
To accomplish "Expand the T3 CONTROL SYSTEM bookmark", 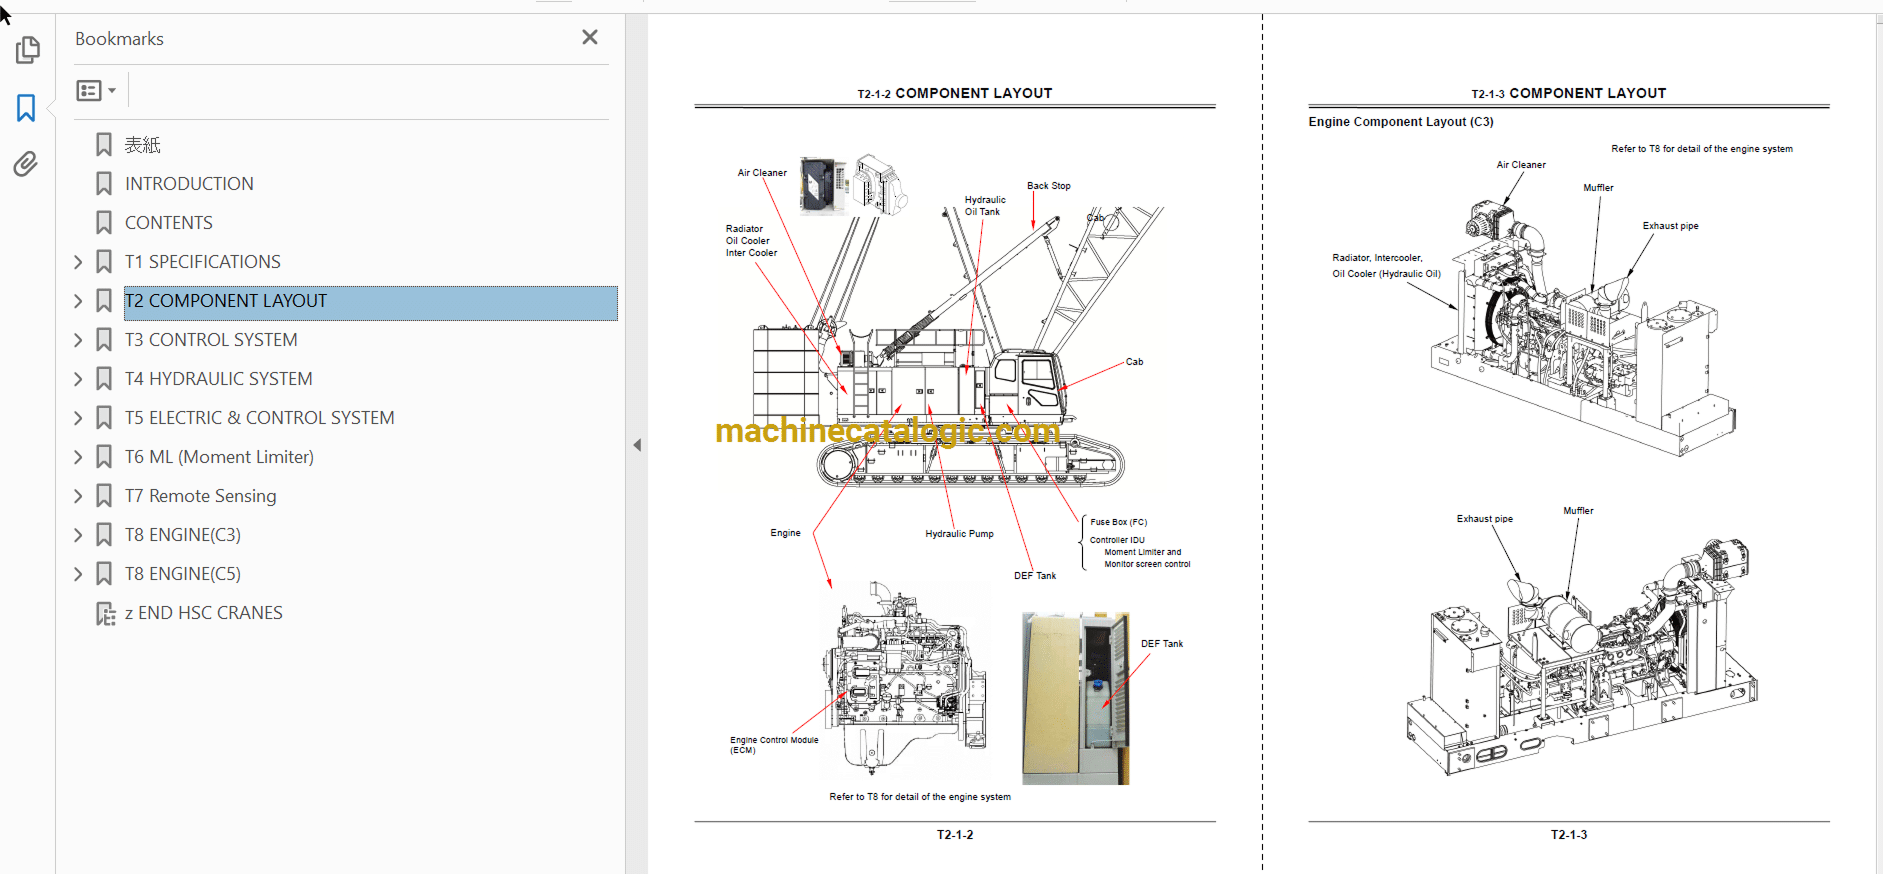I will pyautogui.click(x=78, y=340).
